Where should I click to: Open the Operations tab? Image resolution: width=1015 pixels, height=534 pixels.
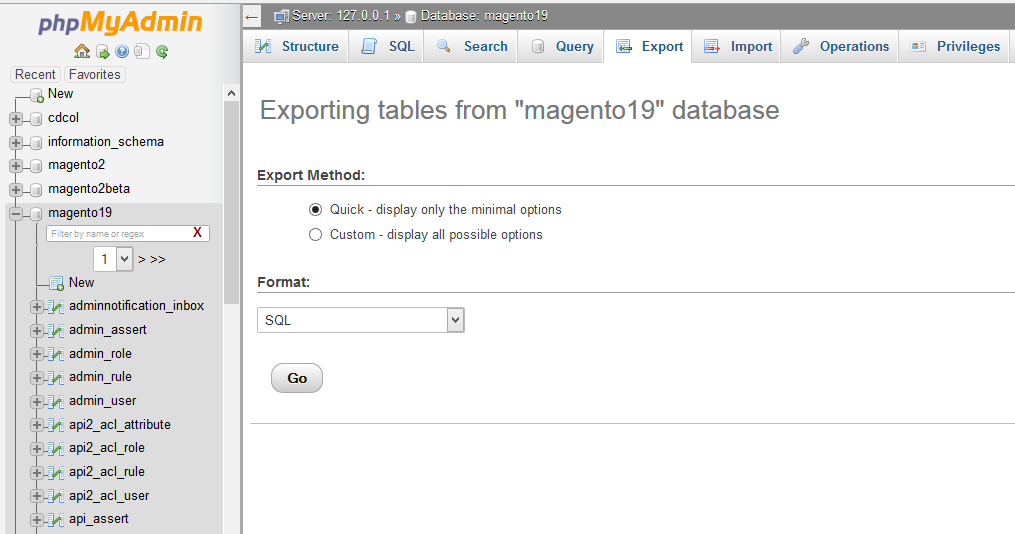click(x=840, y=47)
